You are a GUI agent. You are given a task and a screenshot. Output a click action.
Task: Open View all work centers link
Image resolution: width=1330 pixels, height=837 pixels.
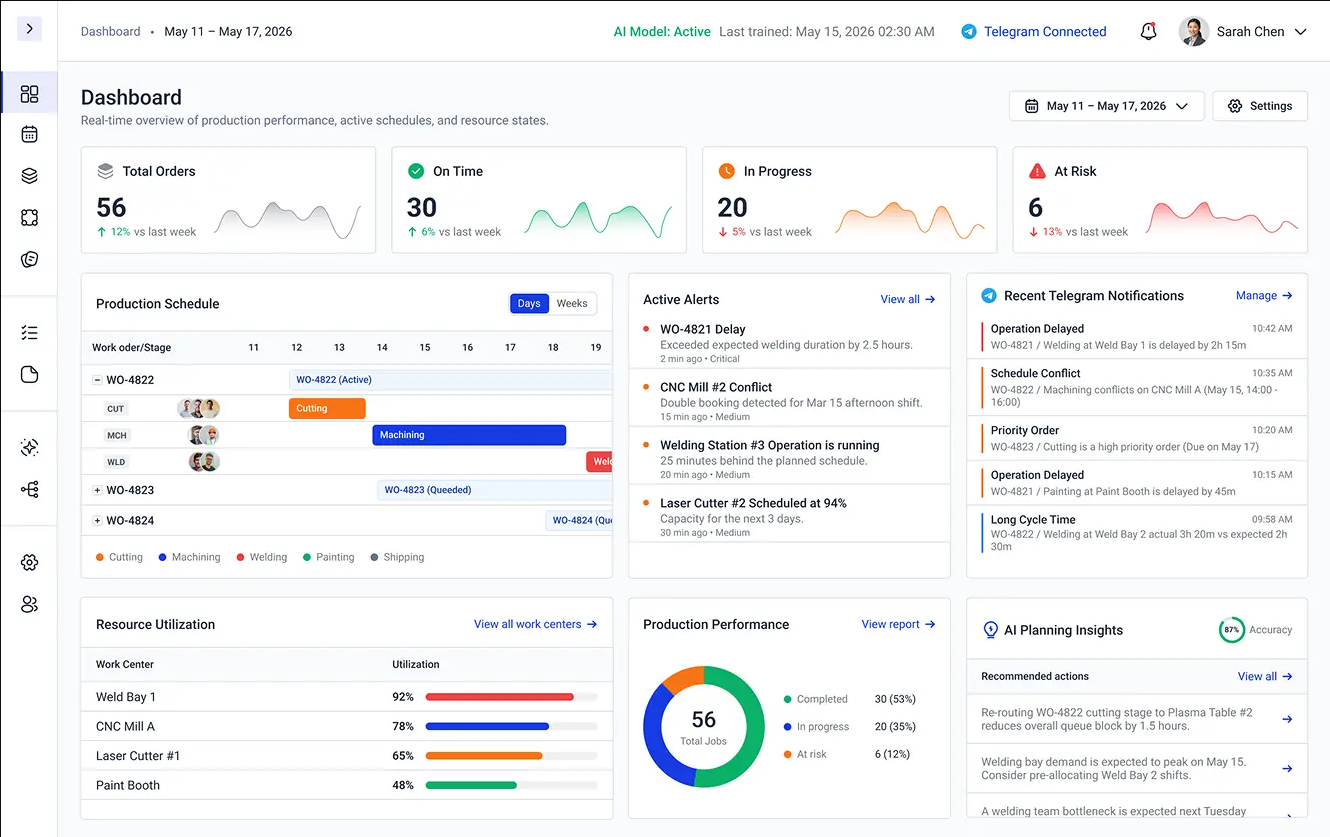(535, 624)
